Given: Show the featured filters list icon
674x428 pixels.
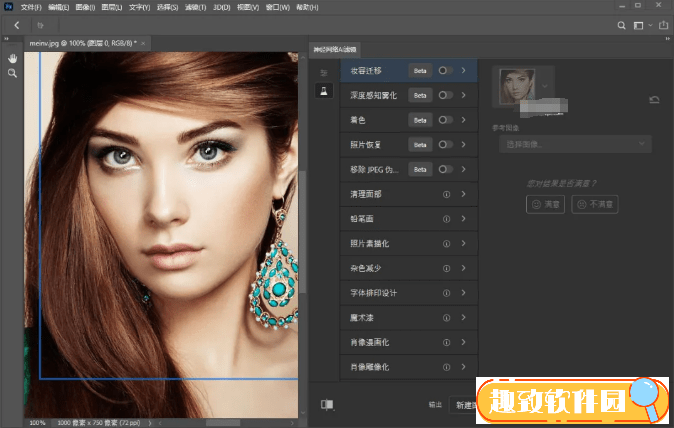Looking at the screenshot, I should pos(324,73).
